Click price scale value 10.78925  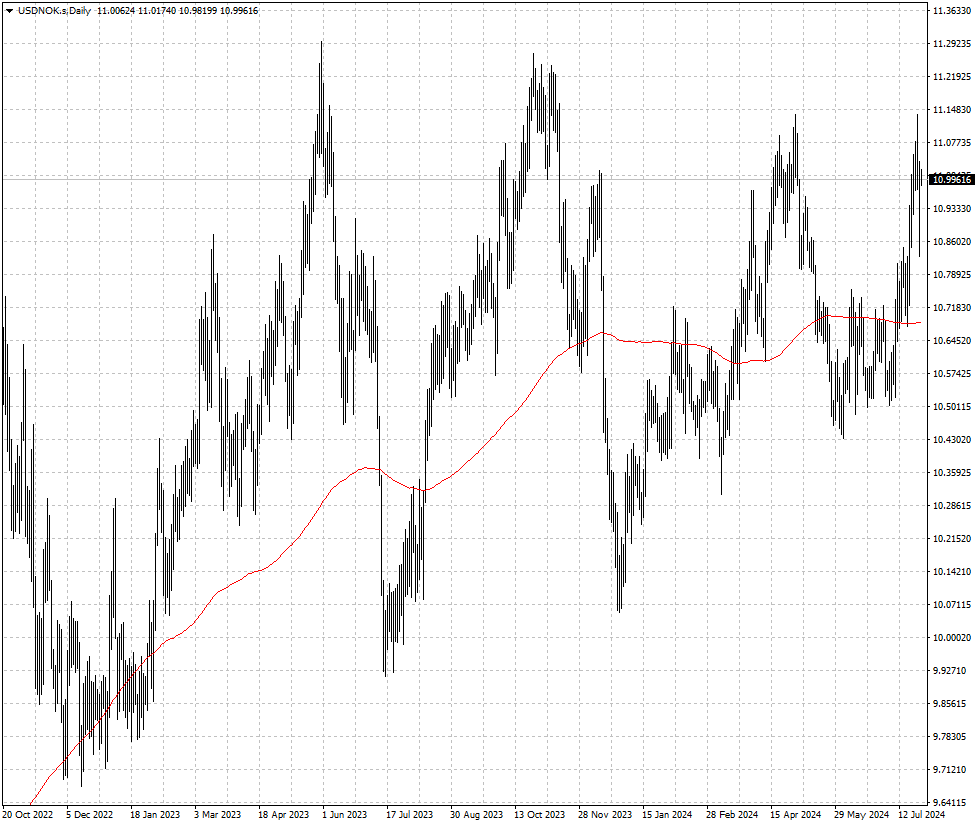(952, 275)
